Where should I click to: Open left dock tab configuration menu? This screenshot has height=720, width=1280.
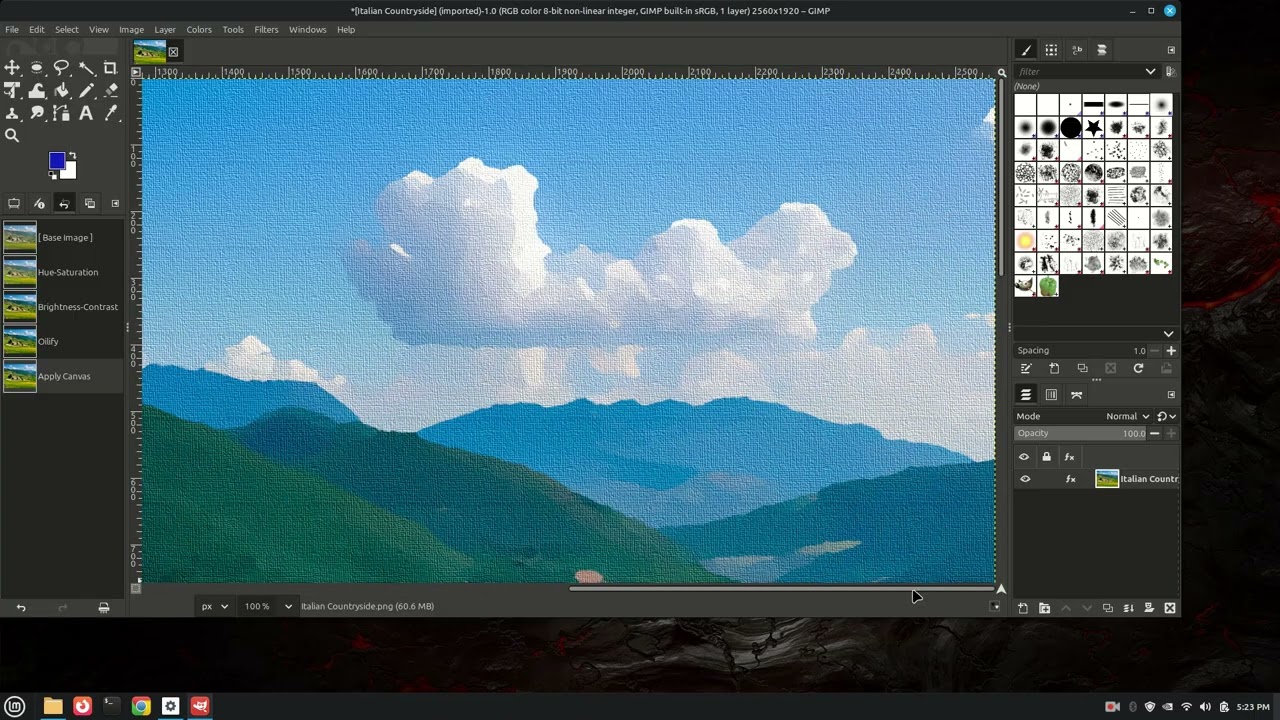click(115, 203)
